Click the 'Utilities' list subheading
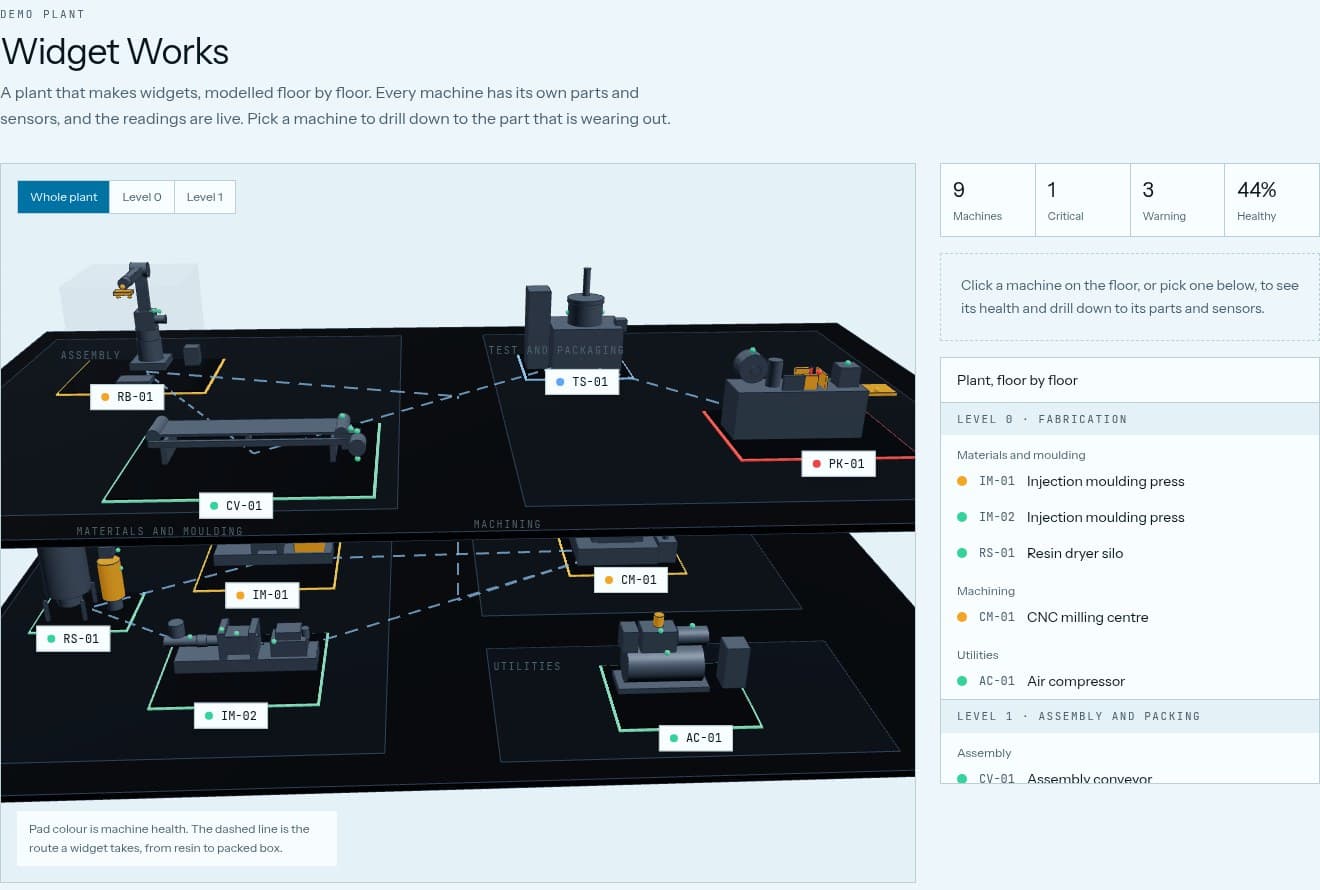The width and height of the screenshot is (1320, 890). [x=978, y=655]
